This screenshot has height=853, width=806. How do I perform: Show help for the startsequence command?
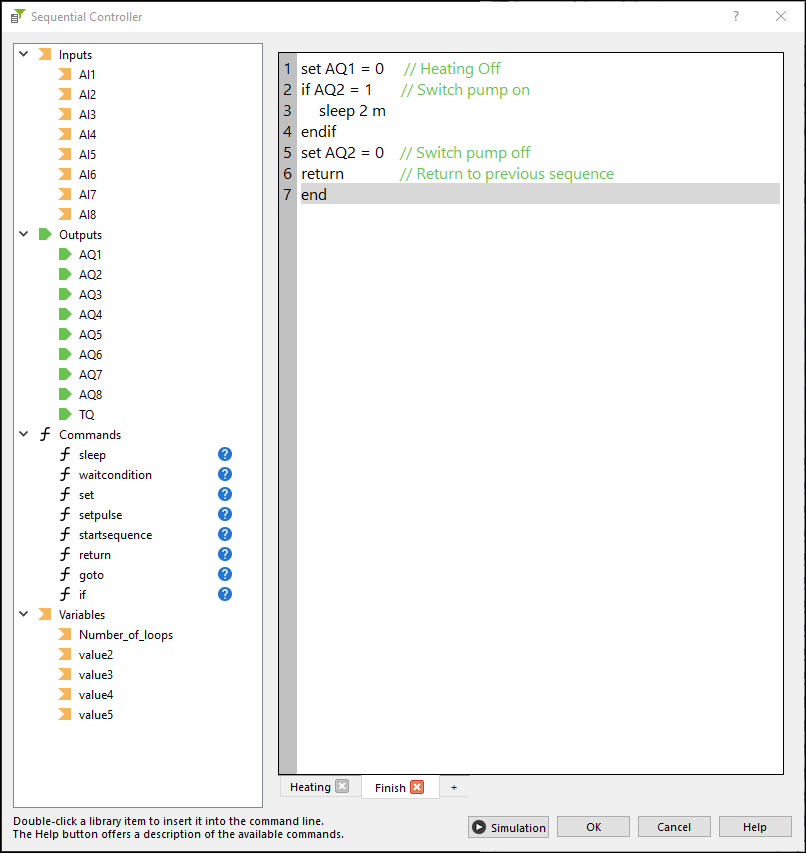pos(225,535)
